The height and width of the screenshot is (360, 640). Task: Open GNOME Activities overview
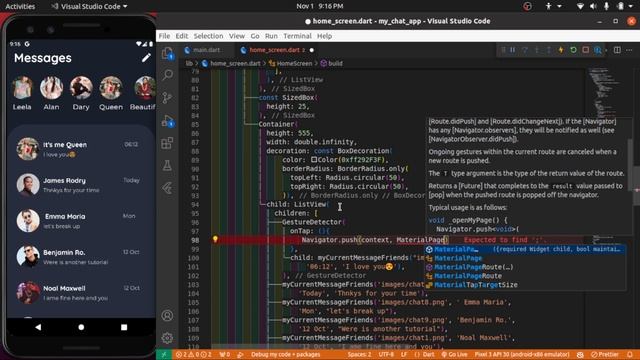click(20, 6)
